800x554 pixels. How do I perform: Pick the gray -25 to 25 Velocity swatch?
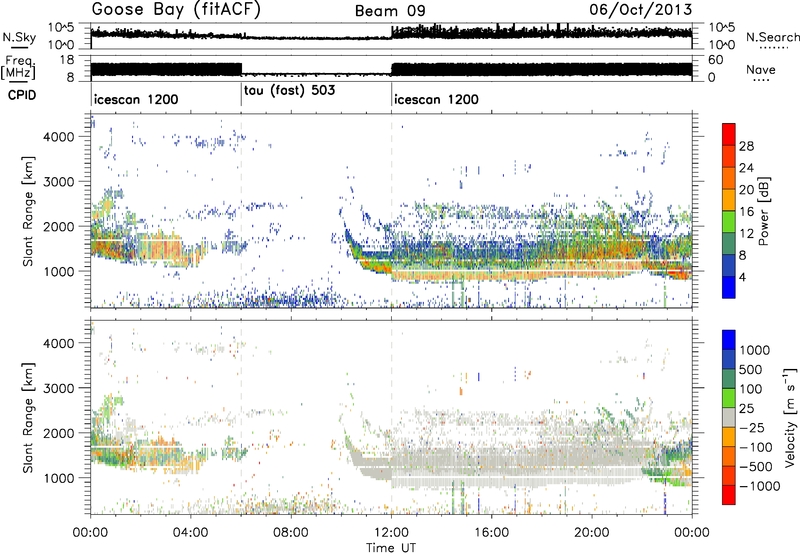(729, 417)
